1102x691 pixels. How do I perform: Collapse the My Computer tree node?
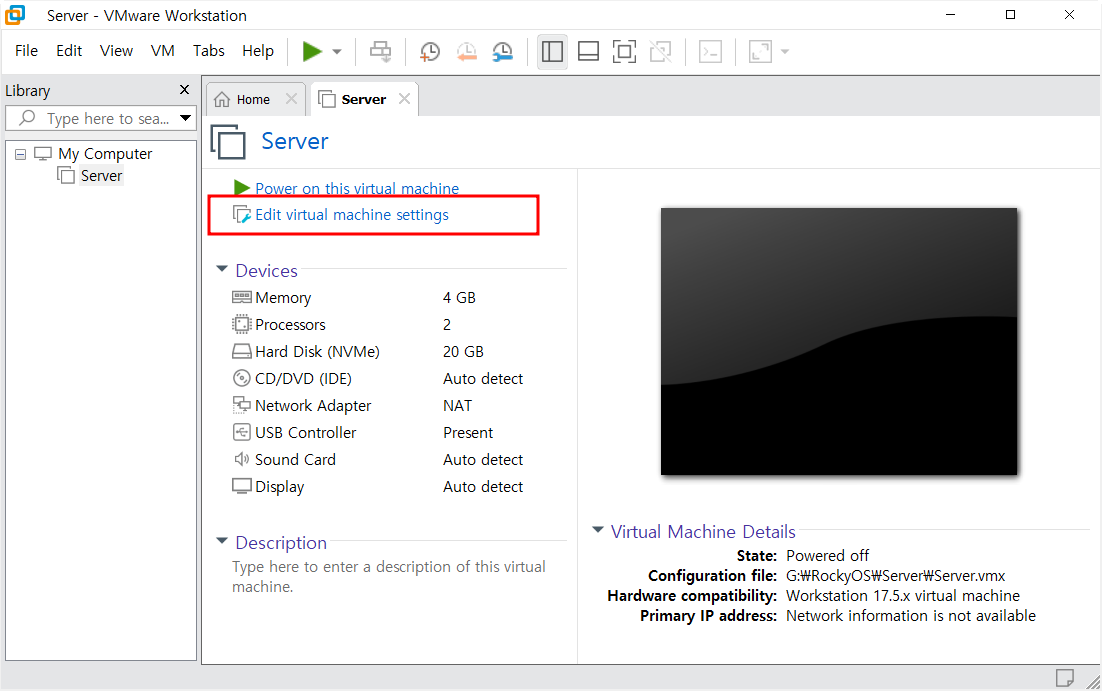(x=20, y=154)
